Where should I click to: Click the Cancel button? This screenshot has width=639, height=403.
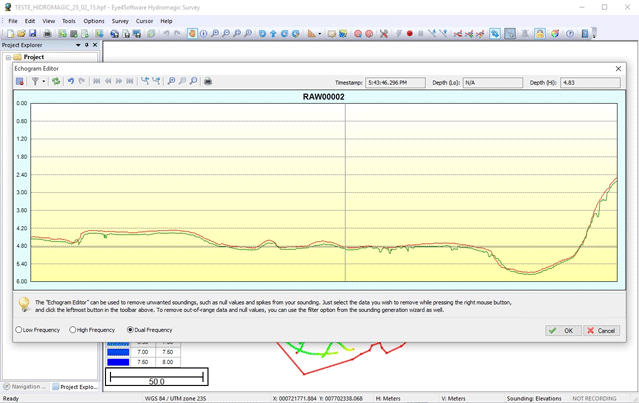(602, 330)
